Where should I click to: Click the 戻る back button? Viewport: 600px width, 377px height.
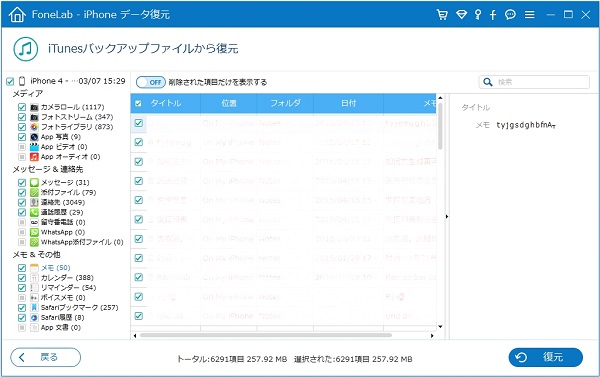pos(46,357)
